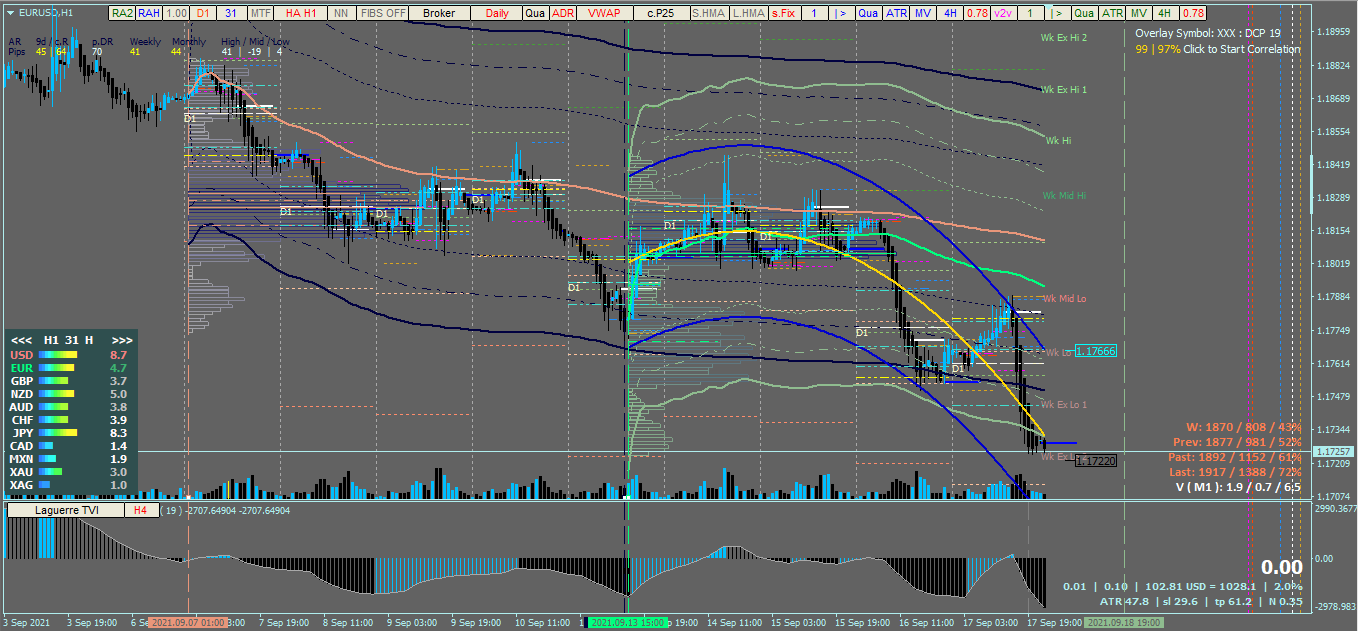Viewport: 1359px width, 631px height.
Task: Click the black Qua button beside Daily
Action: [x=535, y=13]
